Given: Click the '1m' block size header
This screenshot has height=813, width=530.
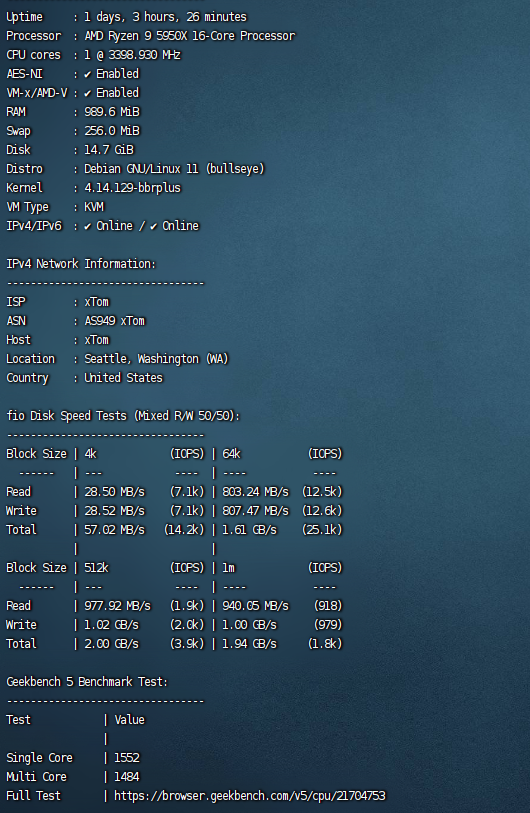Looking at the screenshot, I should pos(229,568).
